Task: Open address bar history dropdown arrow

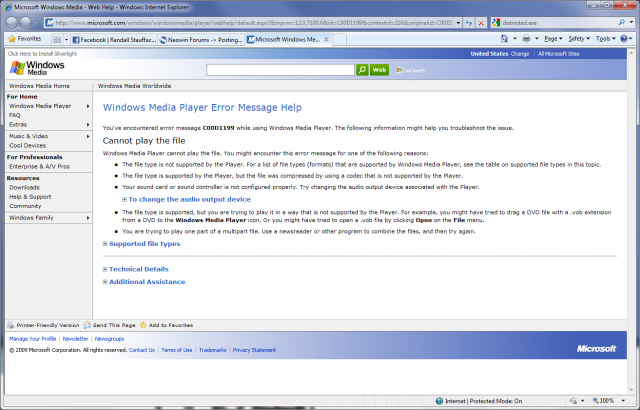Action: [458, 23]
